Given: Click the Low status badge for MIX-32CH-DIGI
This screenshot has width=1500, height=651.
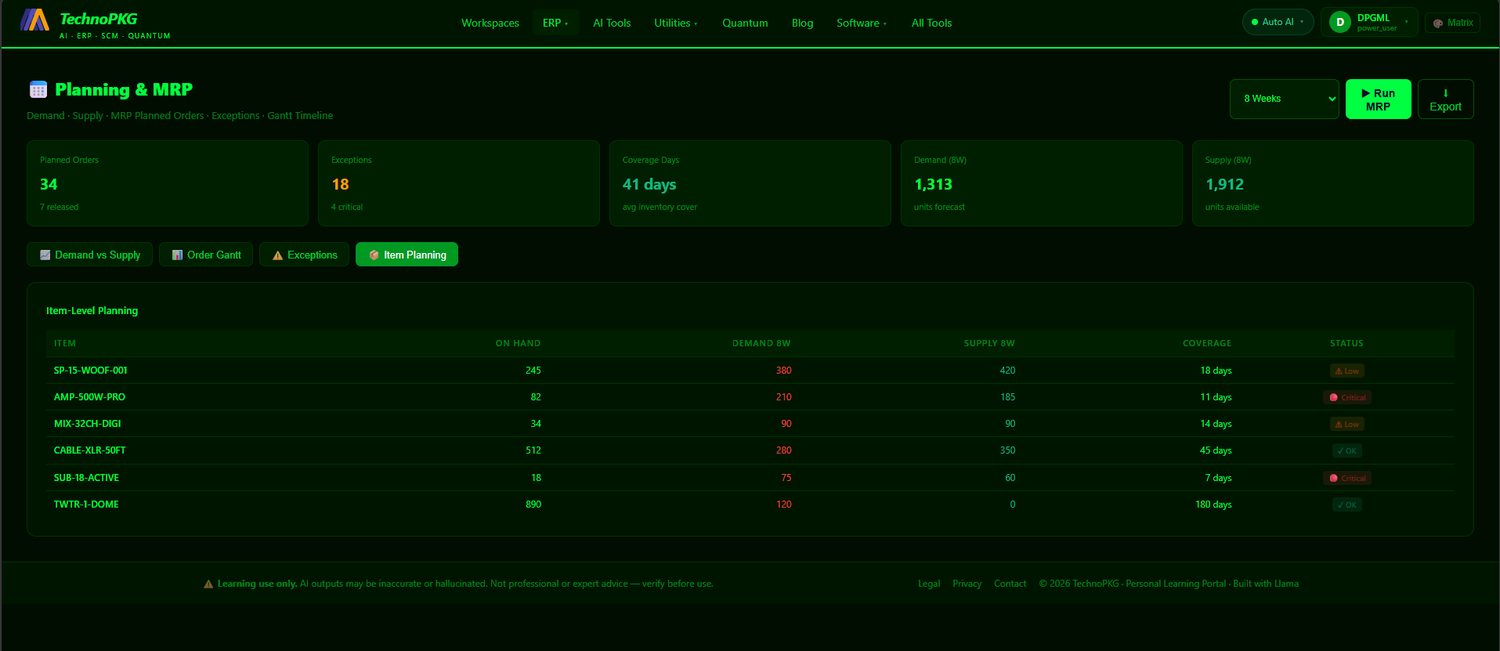Looking at the screenshot, I should click(x=1347, y=424).
